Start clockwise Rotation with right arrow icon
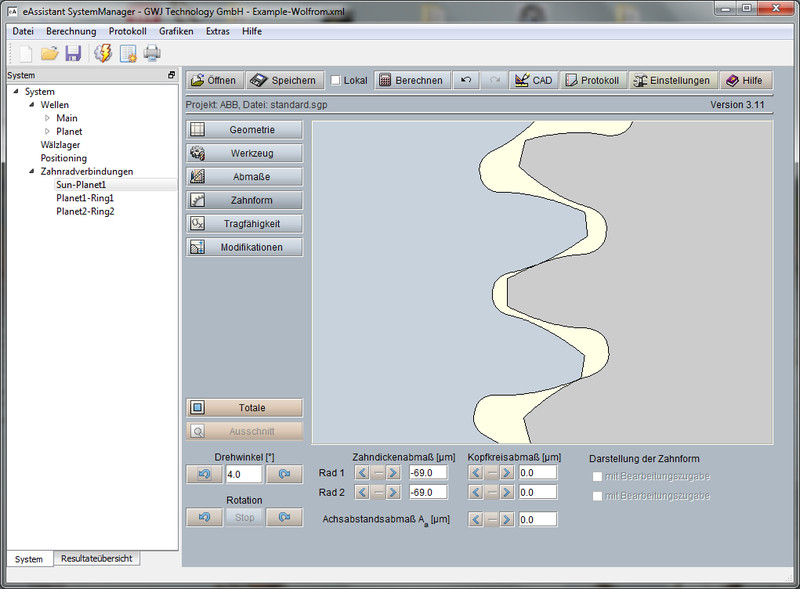Screen dimensions: 800x589 [x=284, y=517]
